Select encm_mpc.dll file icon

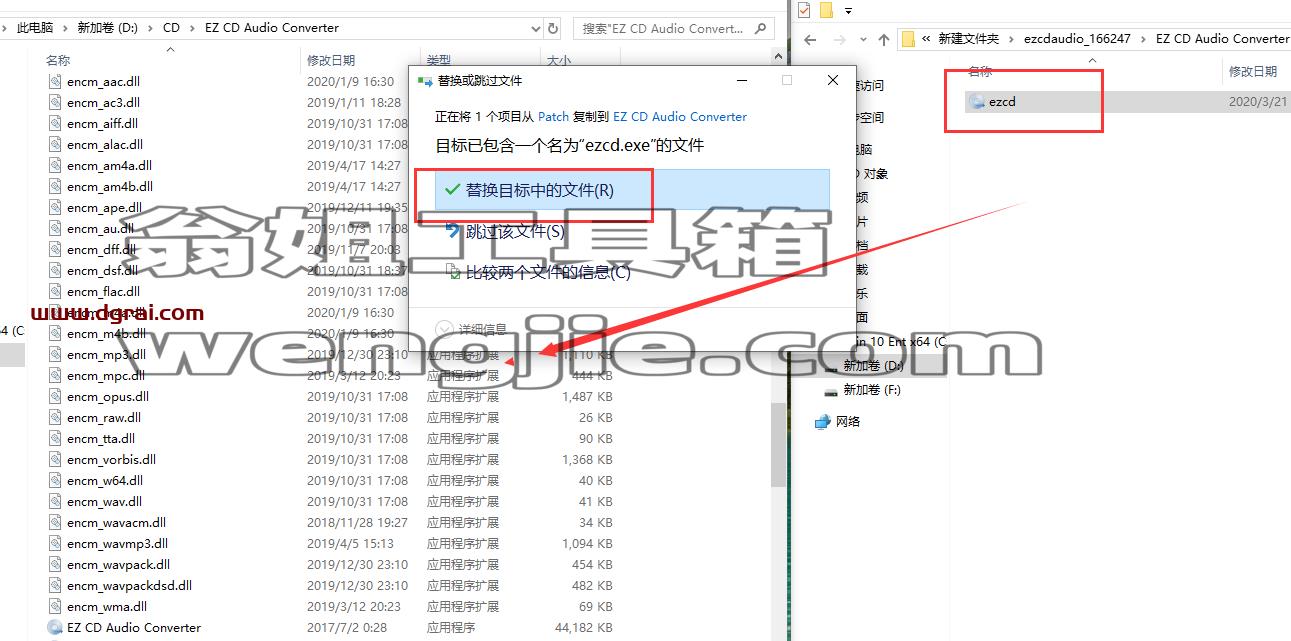(x=54, y=376)
